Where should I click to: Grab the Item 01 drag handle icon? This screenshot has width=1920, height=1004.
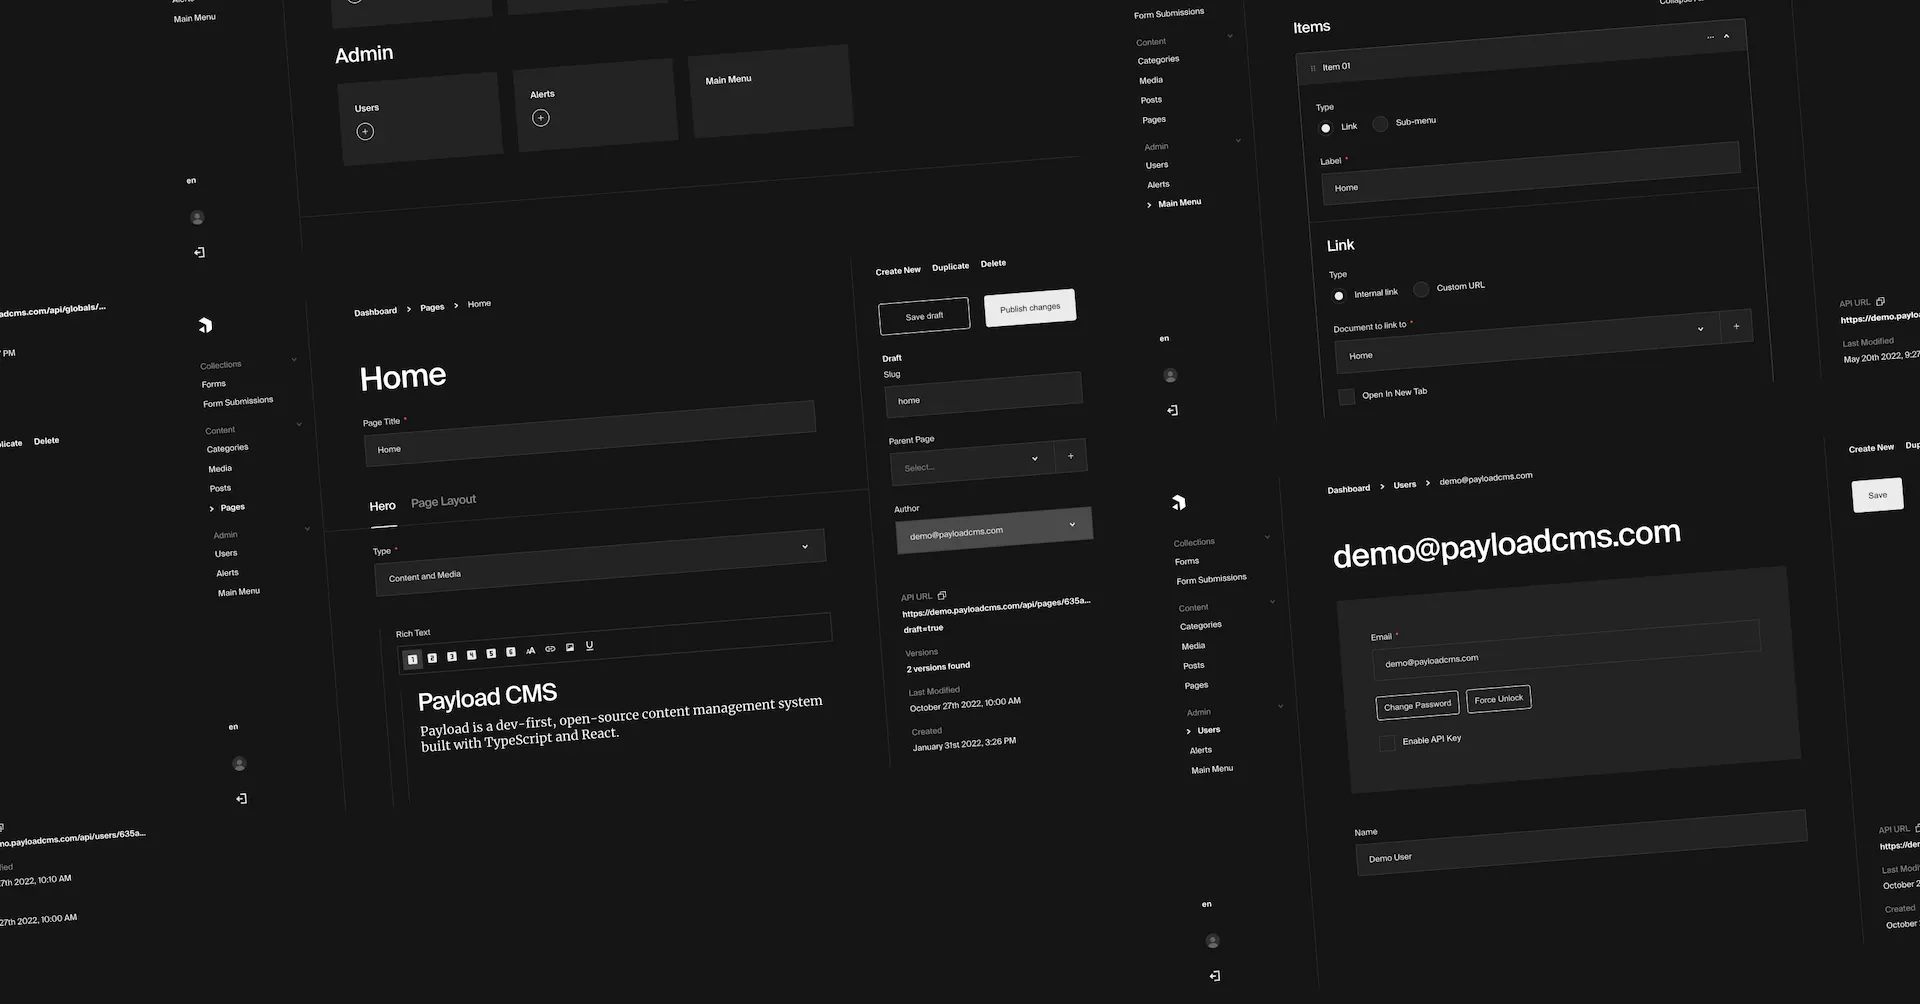click(x=1312, y=68)
